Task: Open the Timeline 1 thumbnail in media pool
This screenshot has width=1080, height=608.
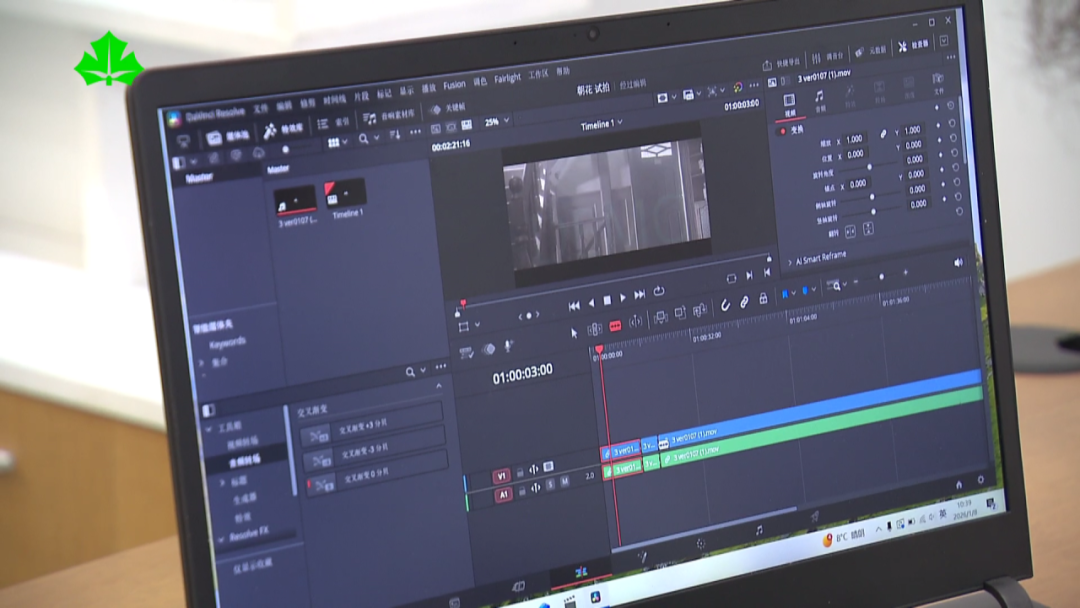Action: pyautogui.click(x=345, y=193)
